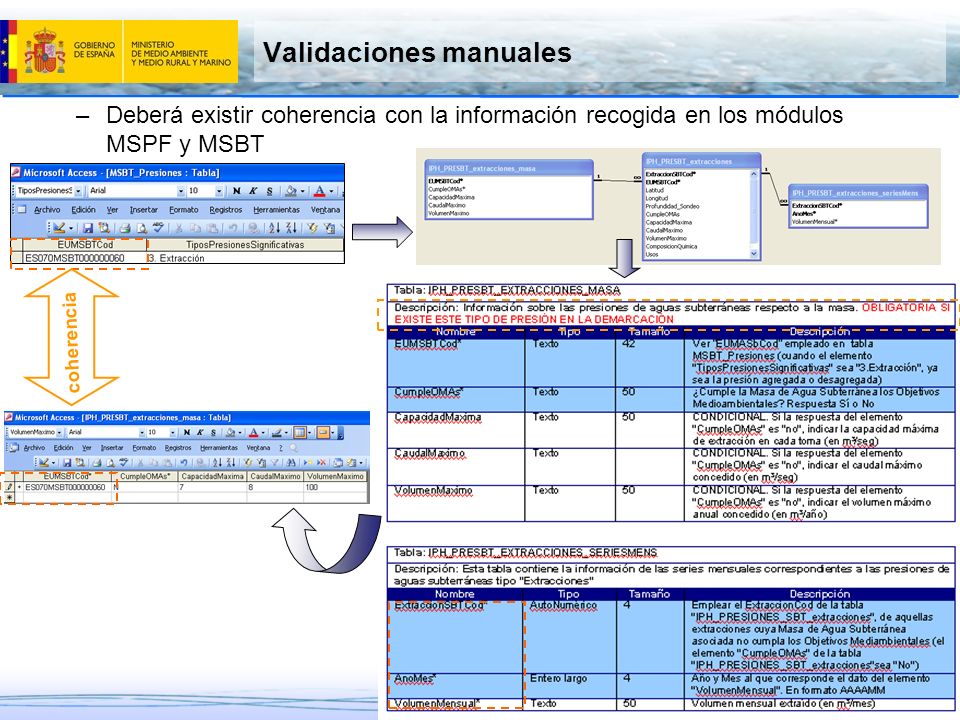Select ComposicionQuimica field in relationships diagram
Screen dimensions: 960x720
[x=671, y=246]
